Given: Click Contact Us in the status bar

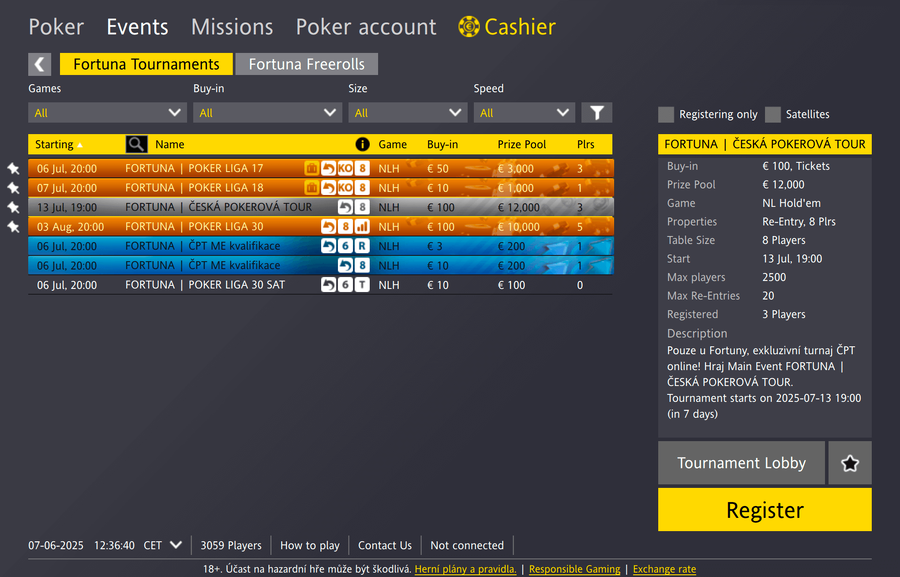Looking at the screenshot, I should tap(385, 545).
